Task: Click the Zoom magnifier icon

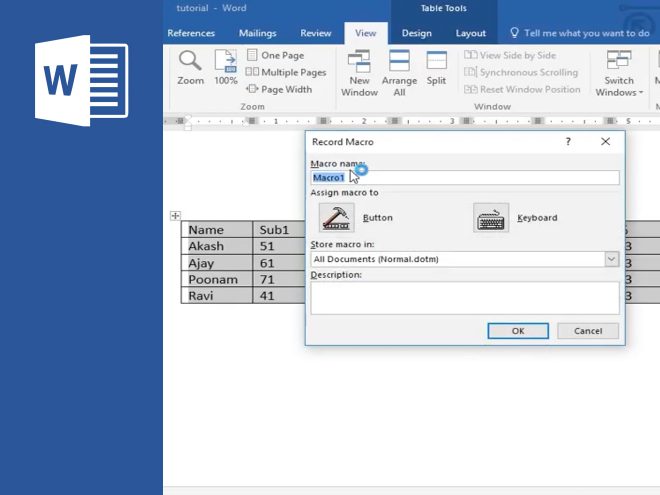Action: 190,61
